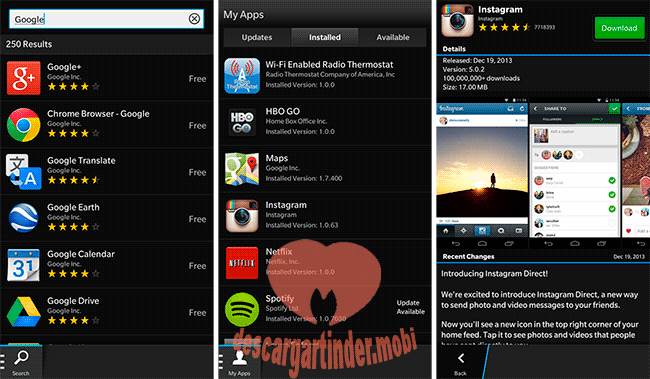
Task: Select the Free price for Google Drive
Action: click(197, 313)
